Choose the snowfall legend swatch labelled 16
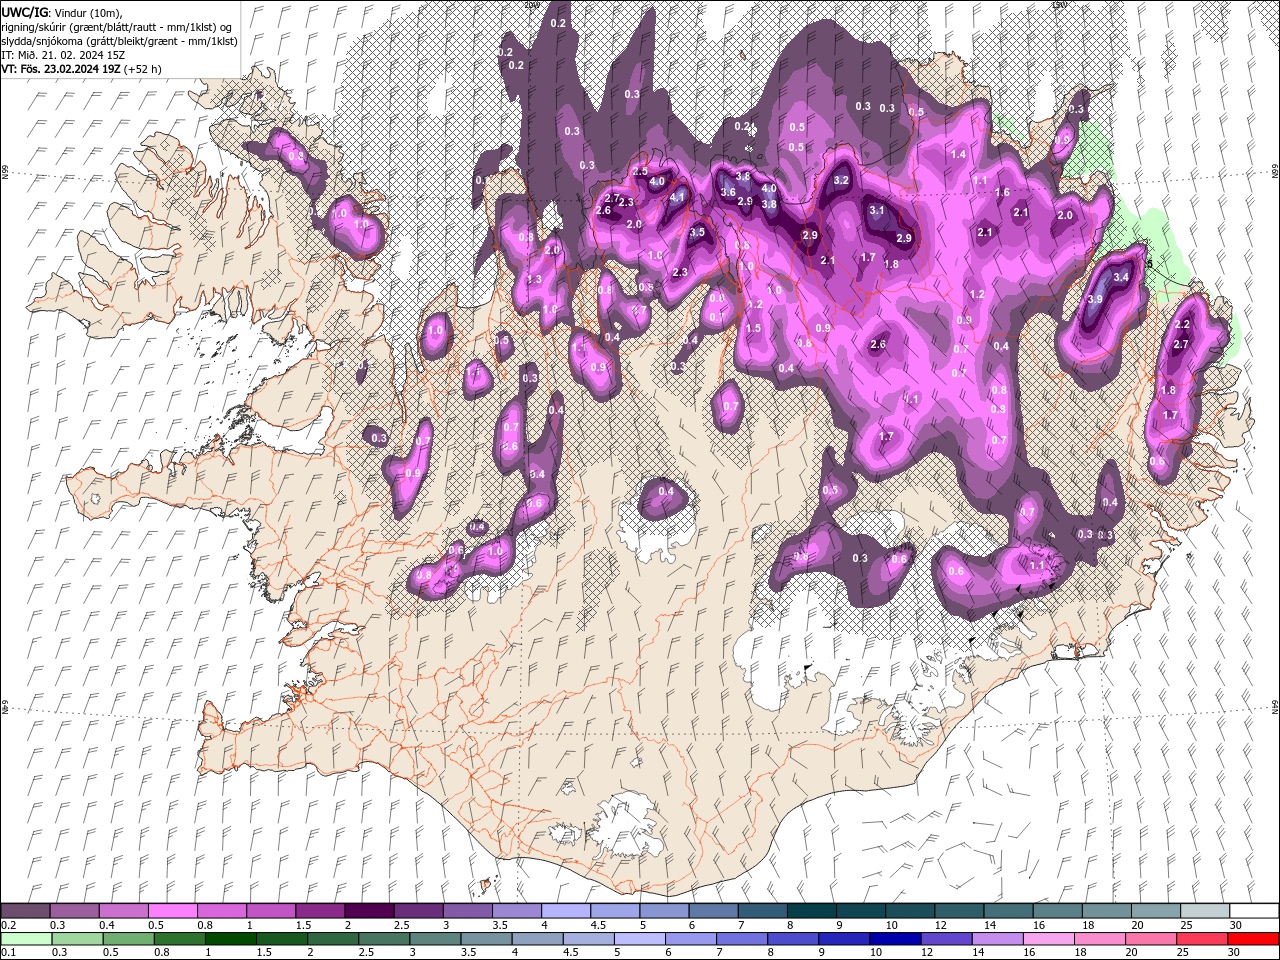Screen dimensions: 1280x960 1056,911
